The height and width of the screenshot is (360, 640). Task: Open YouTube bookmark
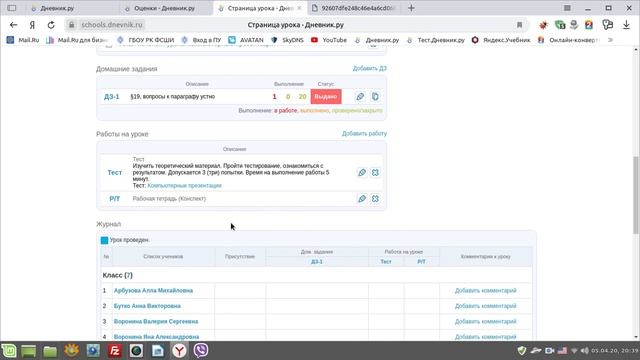click(329, 40)
